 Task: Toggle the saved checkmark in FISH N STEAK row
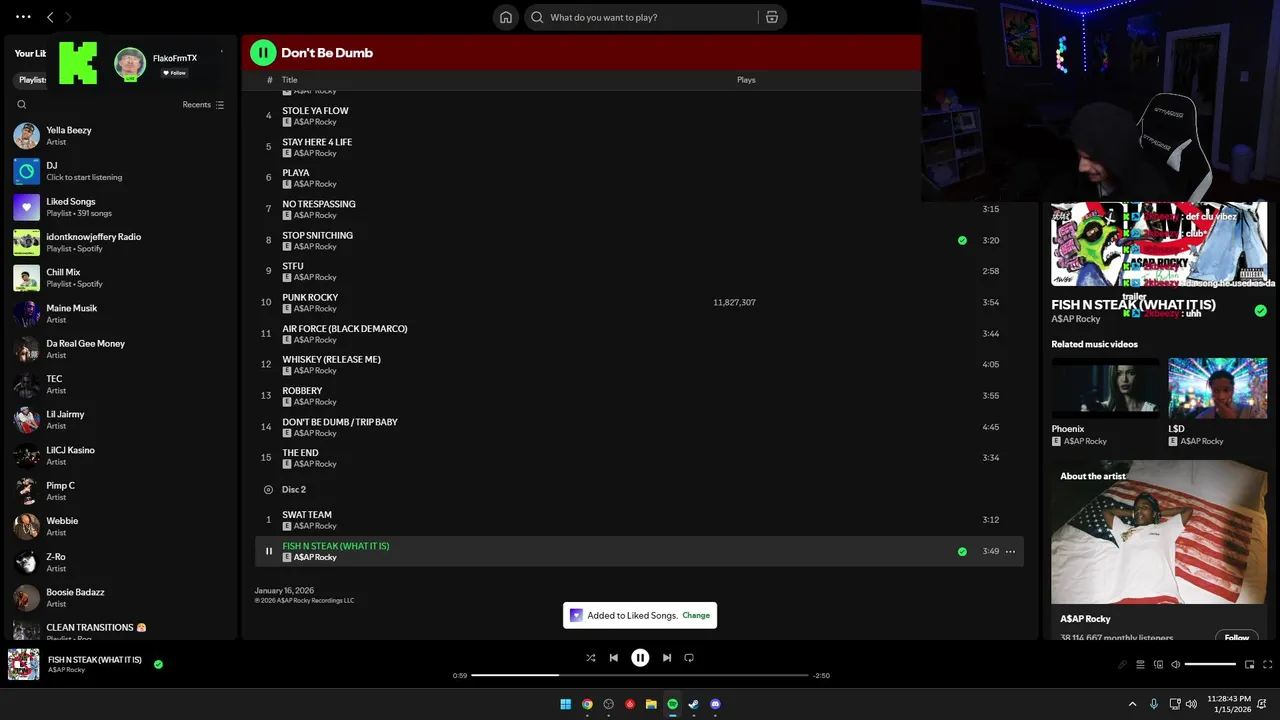point(962,551)
